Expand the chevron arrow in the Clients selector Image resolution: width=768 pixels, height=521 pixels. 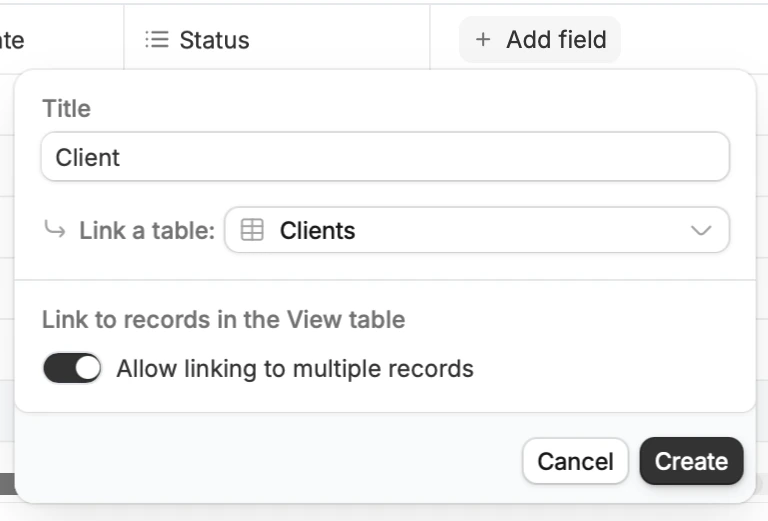coord(700,230)
